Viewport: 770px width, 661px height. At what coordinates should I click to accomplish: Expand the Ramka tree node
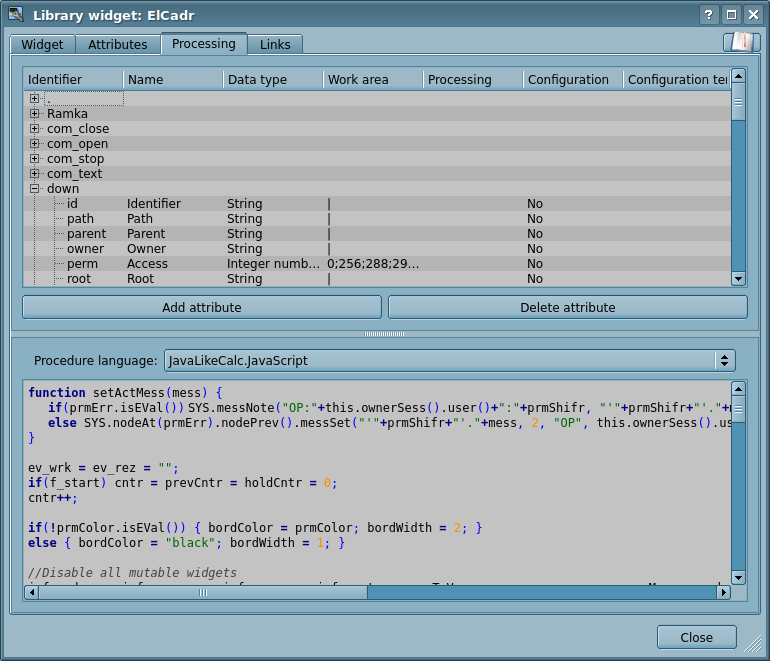click(x=35, y=114)
